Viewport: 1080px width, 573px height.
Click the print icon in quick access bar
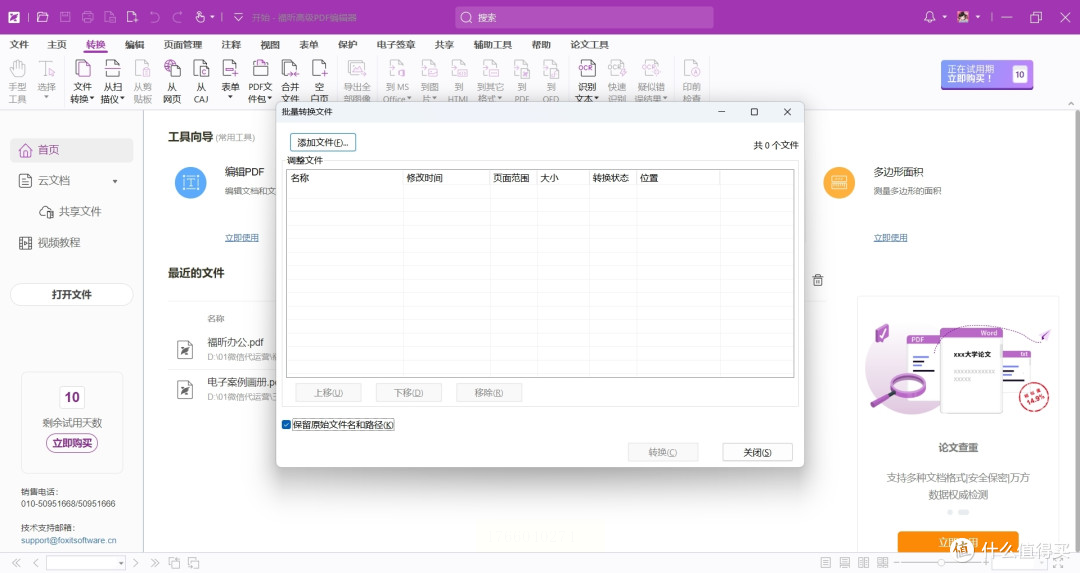(x=88, y=17)
